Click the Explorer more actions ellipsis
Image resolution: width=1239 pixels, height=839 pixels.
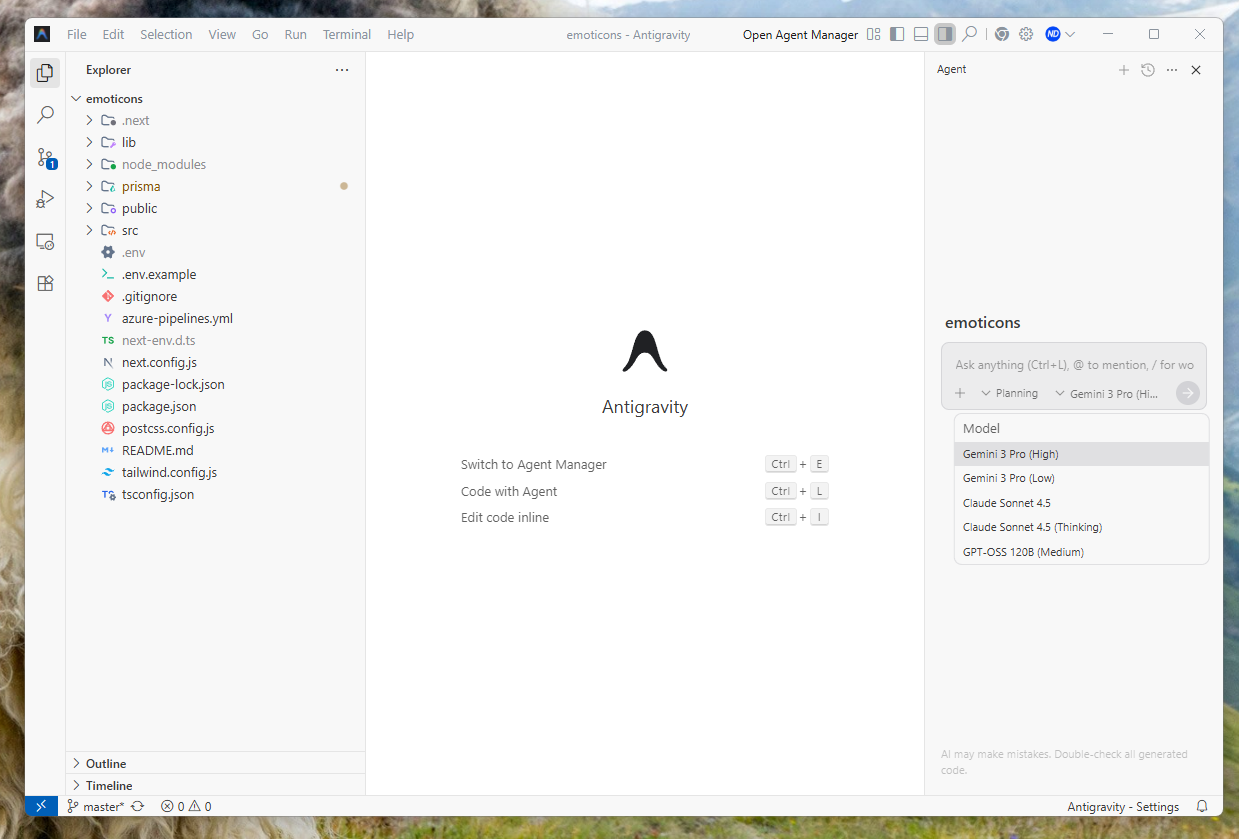(x=342, y=70)
